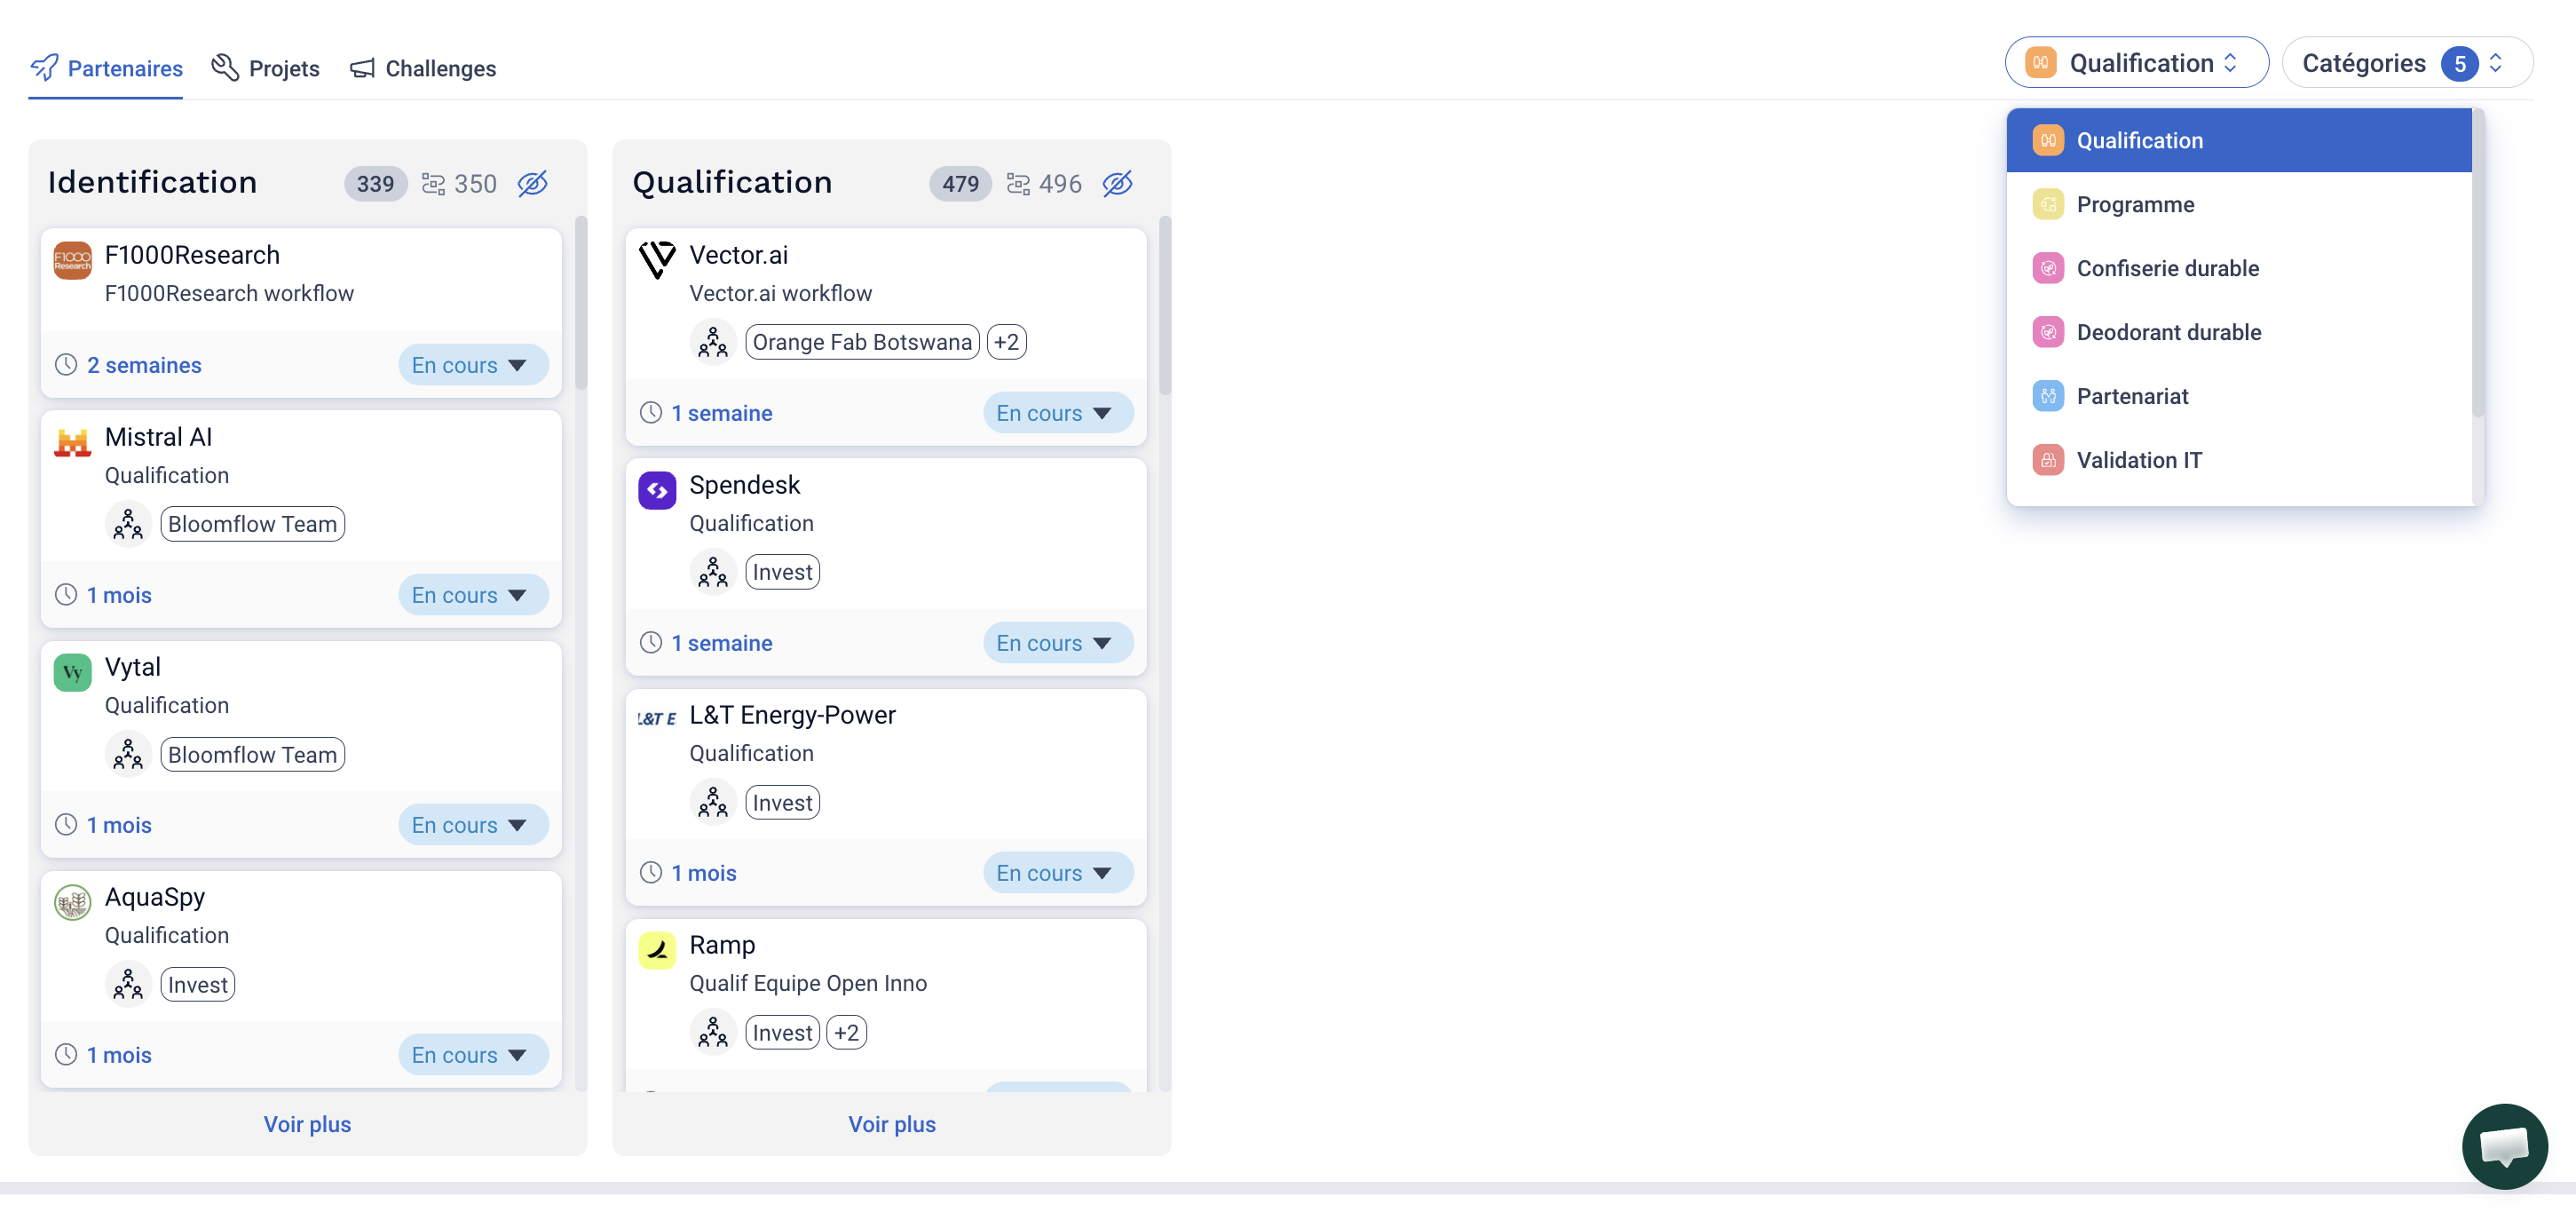
Task: Click the Identification total count icon
Action: click(x=433, y=184)
